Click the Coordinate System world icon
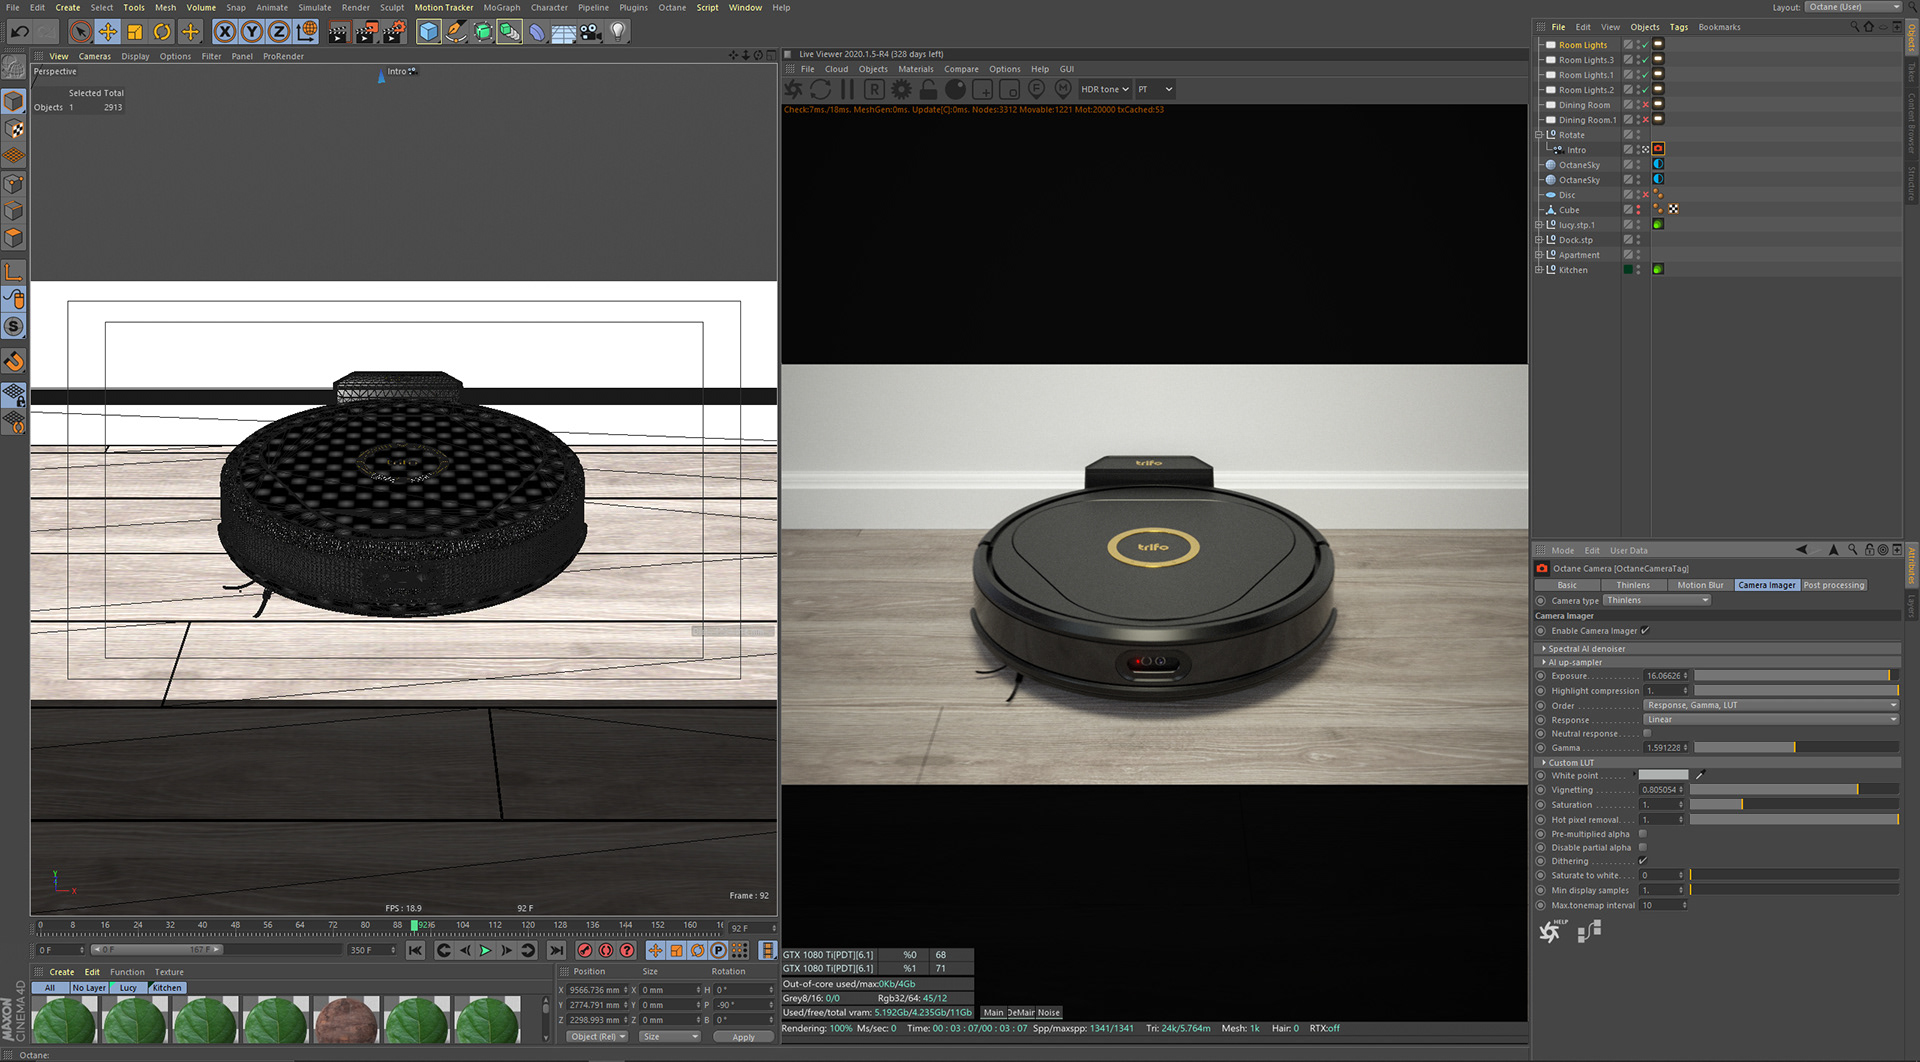Image resolution: width=1920 pixels, height=1062 pixels. [307, 32]
